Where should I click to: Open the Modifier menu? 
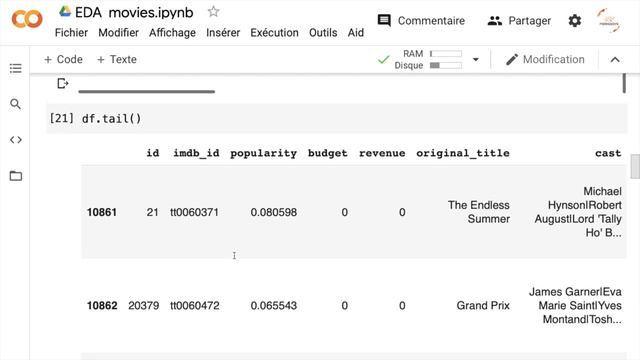pyautogui.click(x=118, y=33)
